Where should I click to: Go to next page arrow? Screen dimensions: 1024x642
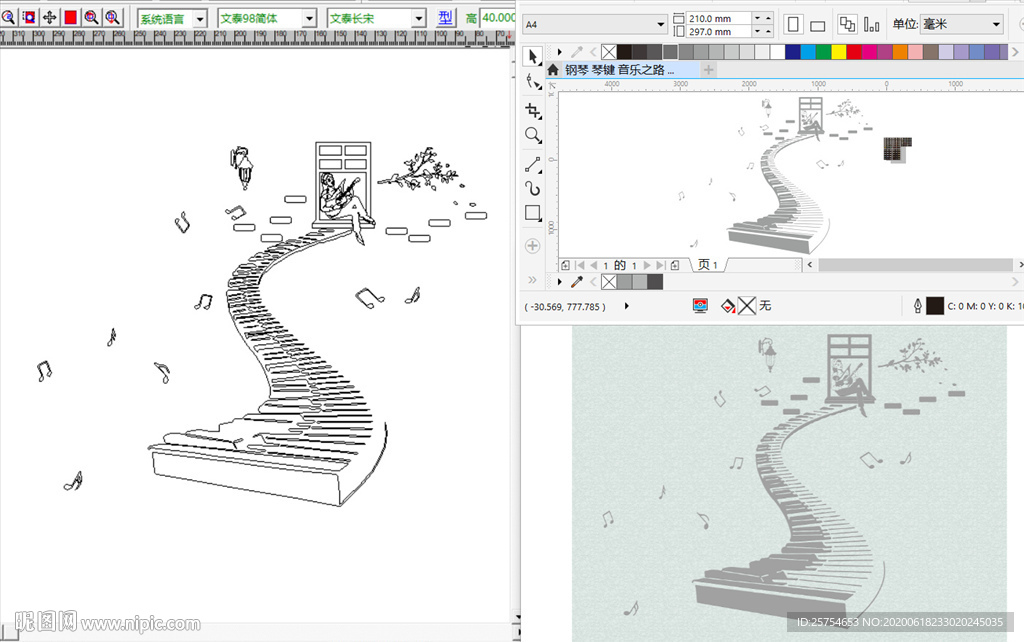point(647,265)
